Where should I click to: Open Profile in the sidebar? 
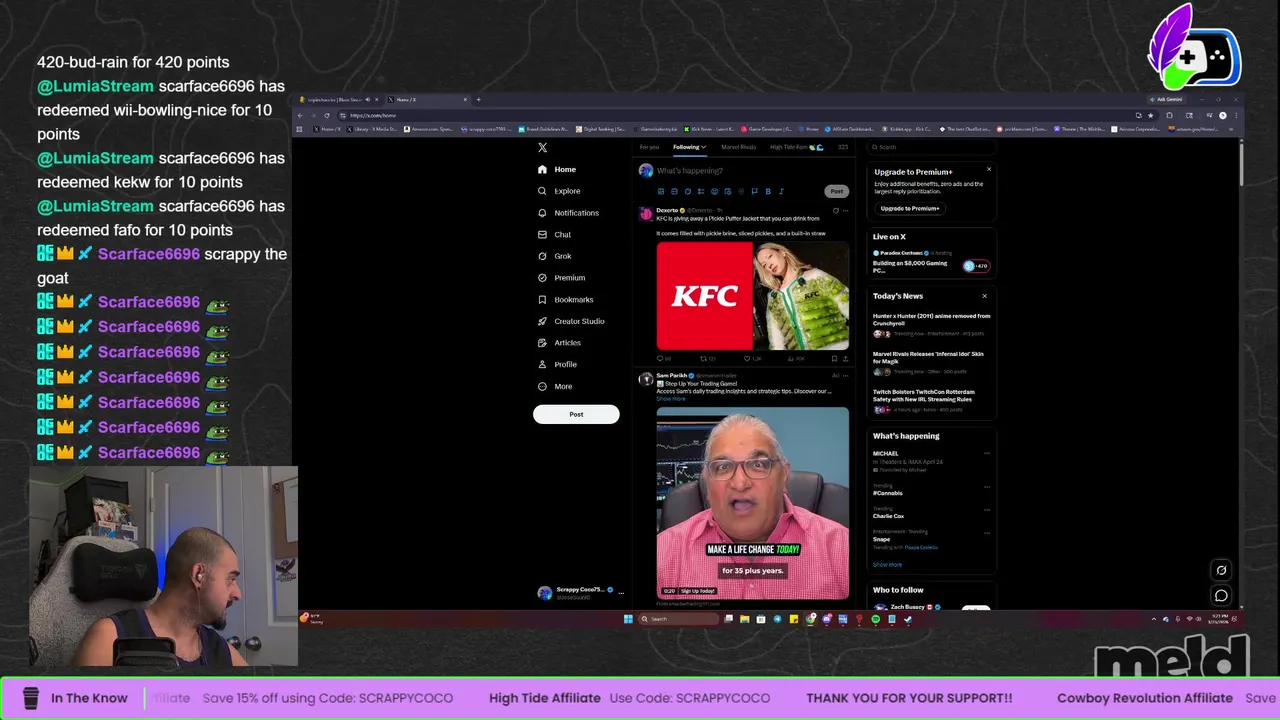(x=557, y=364)
